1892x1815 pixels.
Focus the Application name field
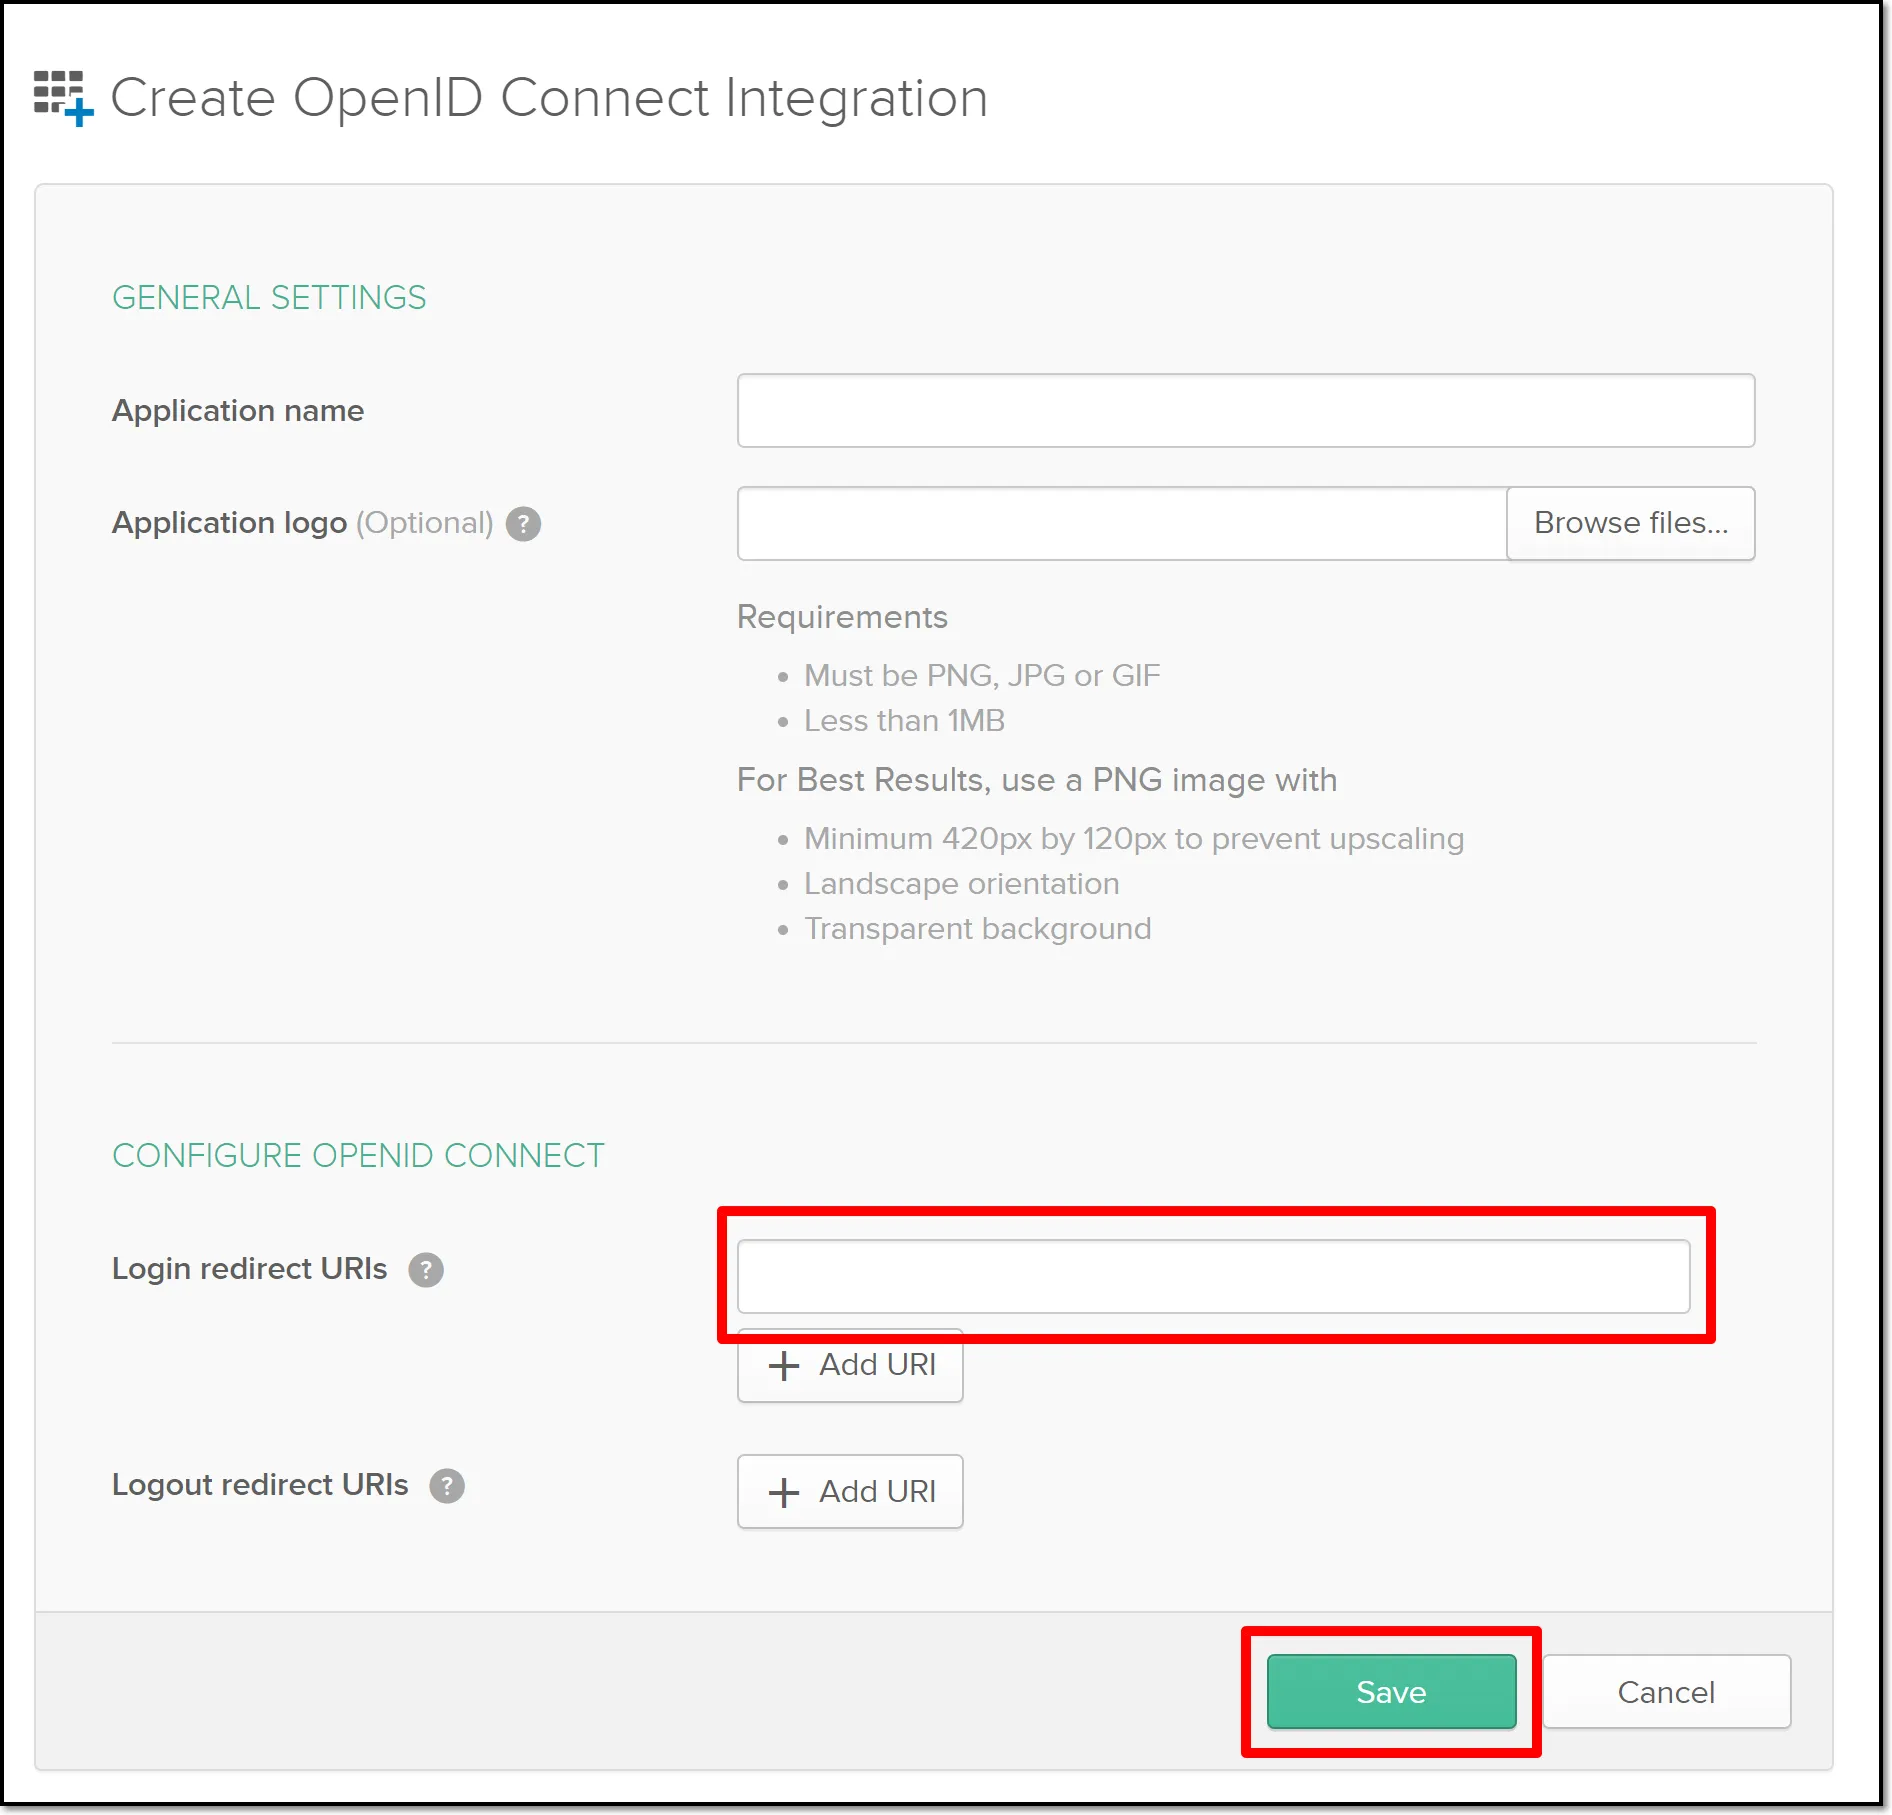click(x=1246, y=411)
